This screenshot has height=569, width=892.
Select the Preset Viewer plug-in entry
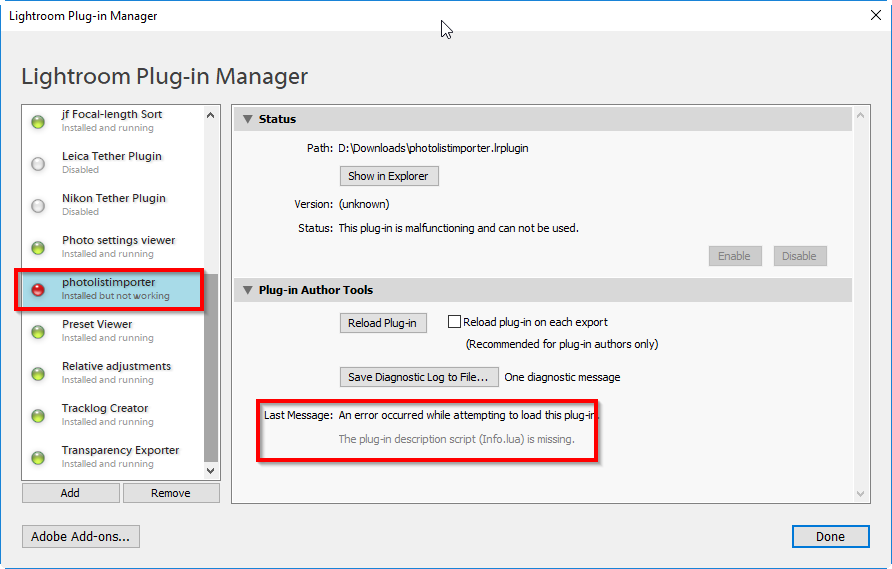(x=98, y=330)
